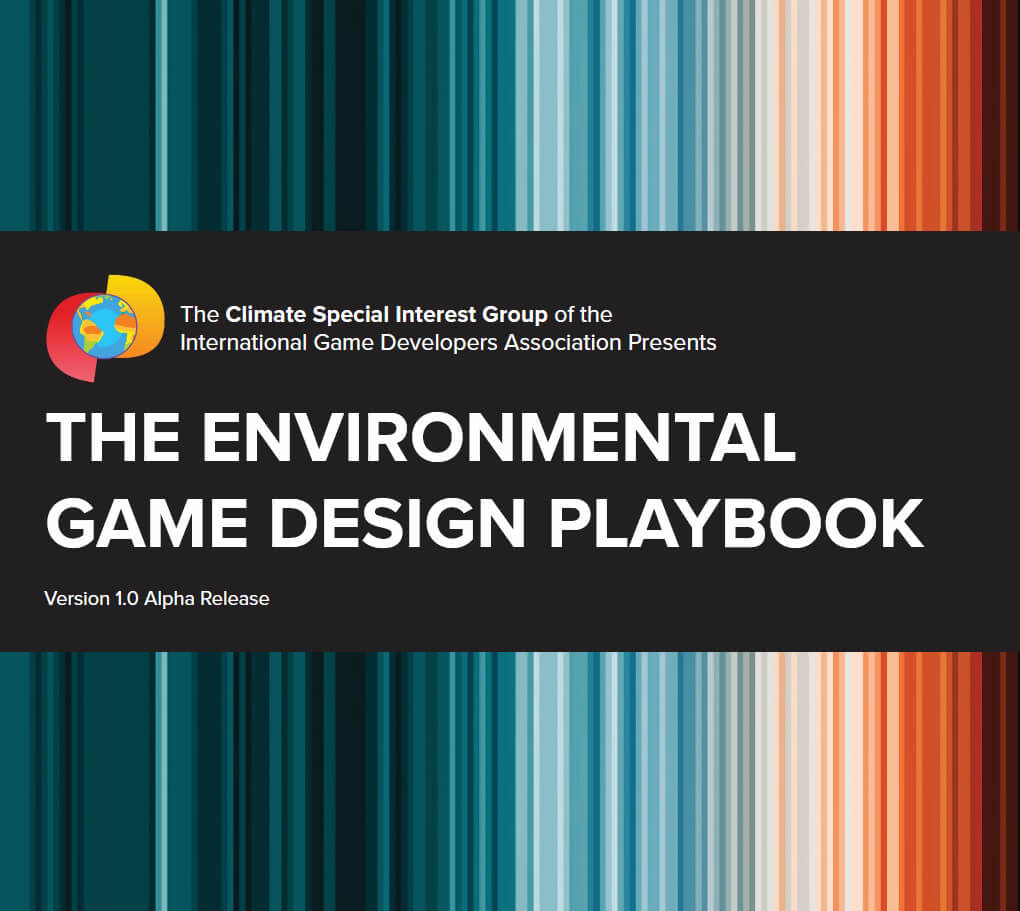Click the Version 1.0 Alpha Release label
This screenshot has height=911, width=1020.
(x=156, y=598)
